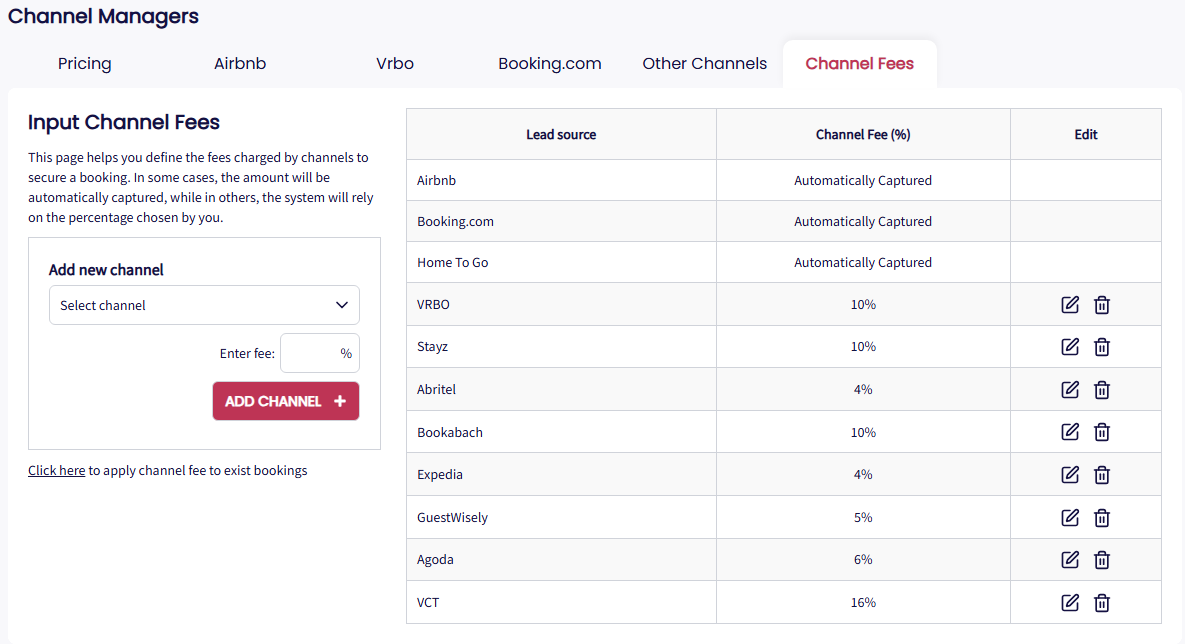1185x644 pixels.
Task: Edit the VRBO channel fee
Action: click(x=1070, y=304)
